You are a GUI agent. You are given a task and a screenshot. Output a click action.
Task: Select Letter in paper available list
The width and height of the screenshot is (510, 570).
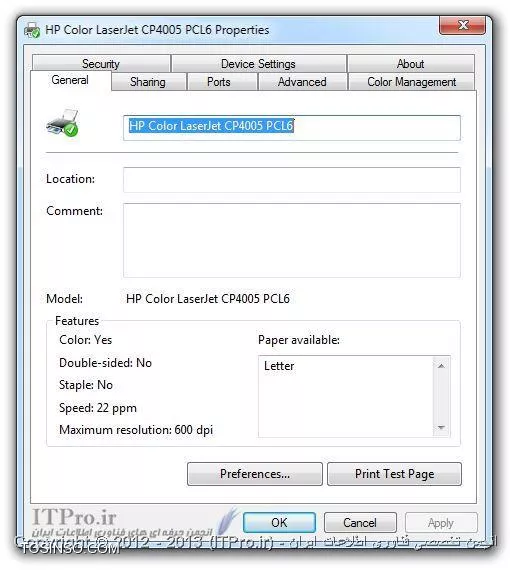[x=279, y=366]
